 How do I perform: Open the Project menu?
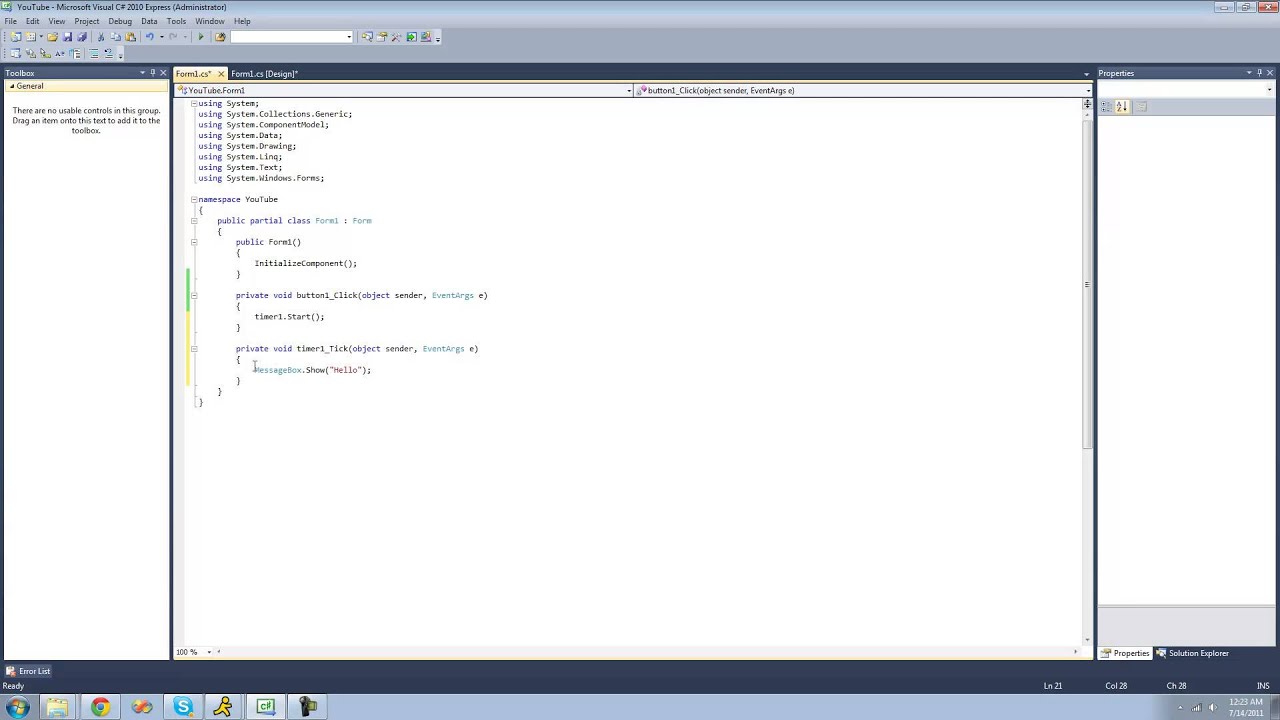[87, 21]
